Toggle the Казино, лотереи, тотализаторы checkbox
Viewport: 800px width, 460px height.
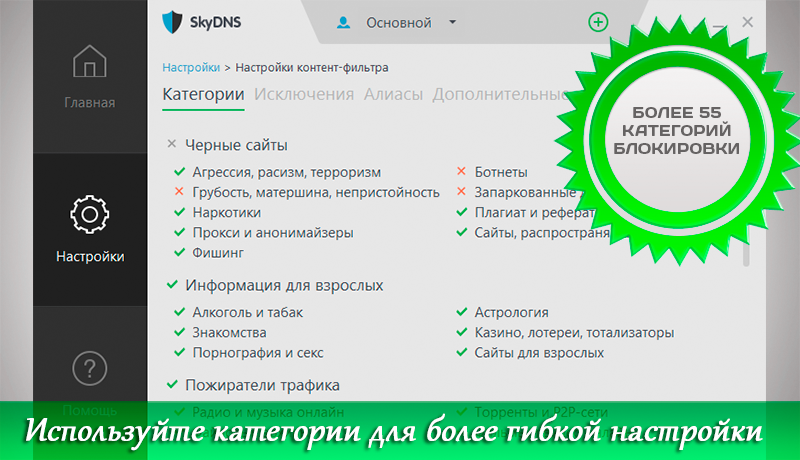461,332
